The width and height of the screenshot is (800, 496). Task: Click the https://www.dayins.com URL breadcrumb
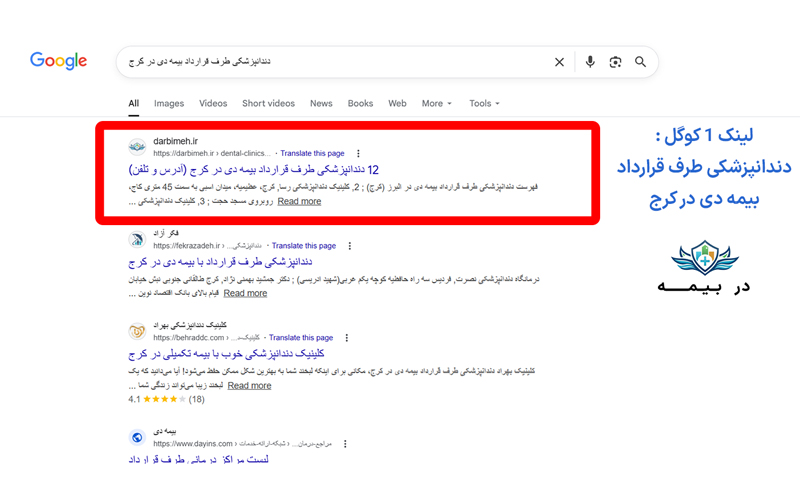242,444
